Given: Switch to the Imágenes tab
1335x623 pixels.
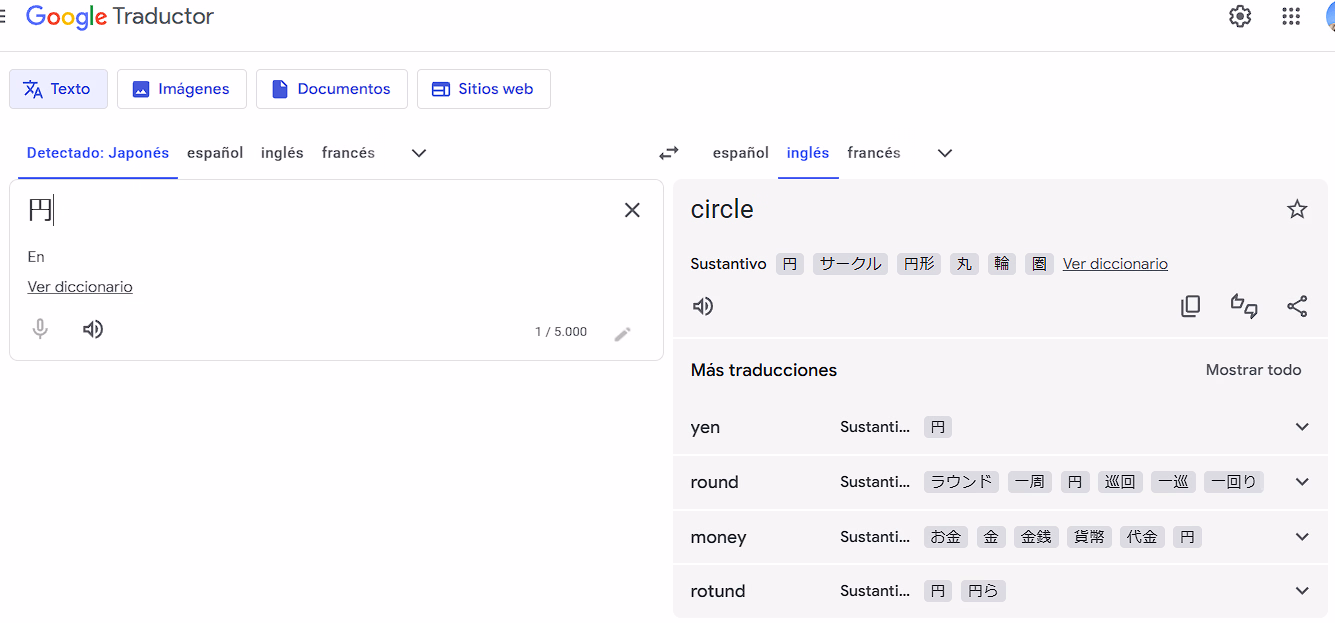Looking at the screenshot, I should click(x=181, y=89).
